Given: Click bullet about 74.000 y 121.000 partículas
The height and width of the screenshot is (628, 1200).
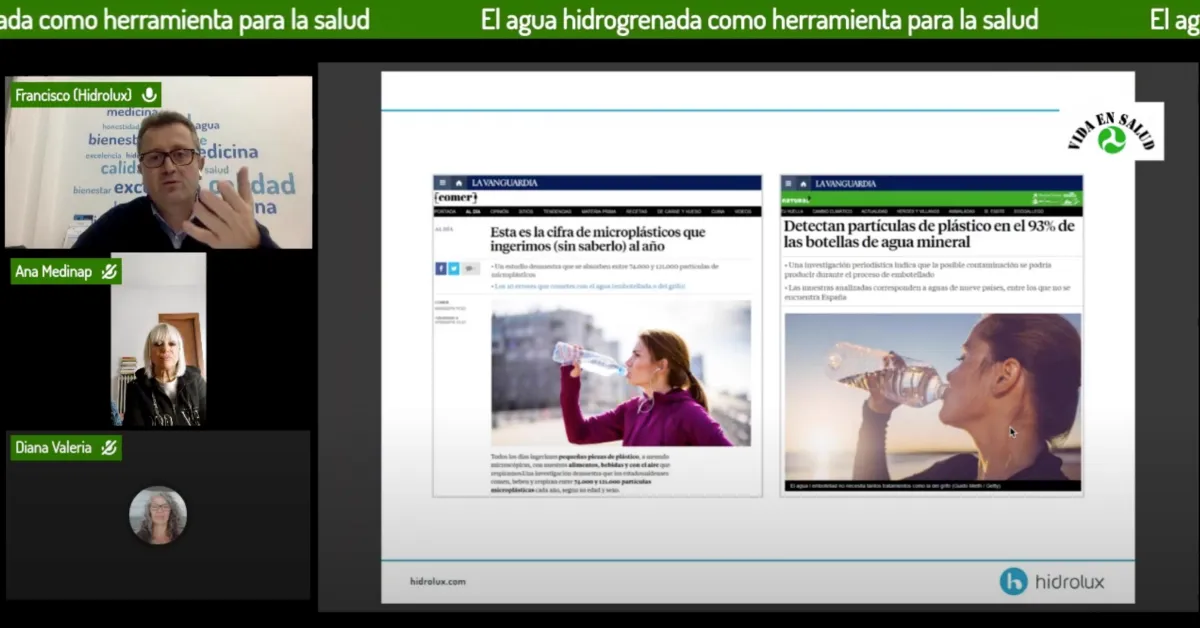Looking at the screenshot, I should 605,269.
